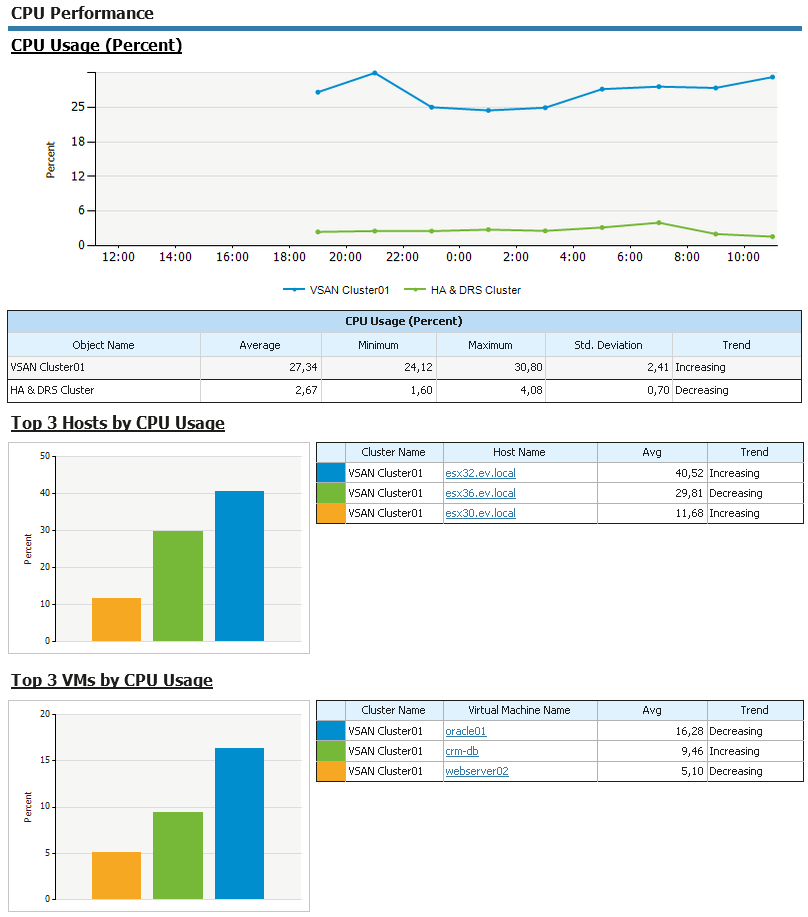Open the esx32.ev.local host link
The image size is (808, 917).
click(480, 473)
